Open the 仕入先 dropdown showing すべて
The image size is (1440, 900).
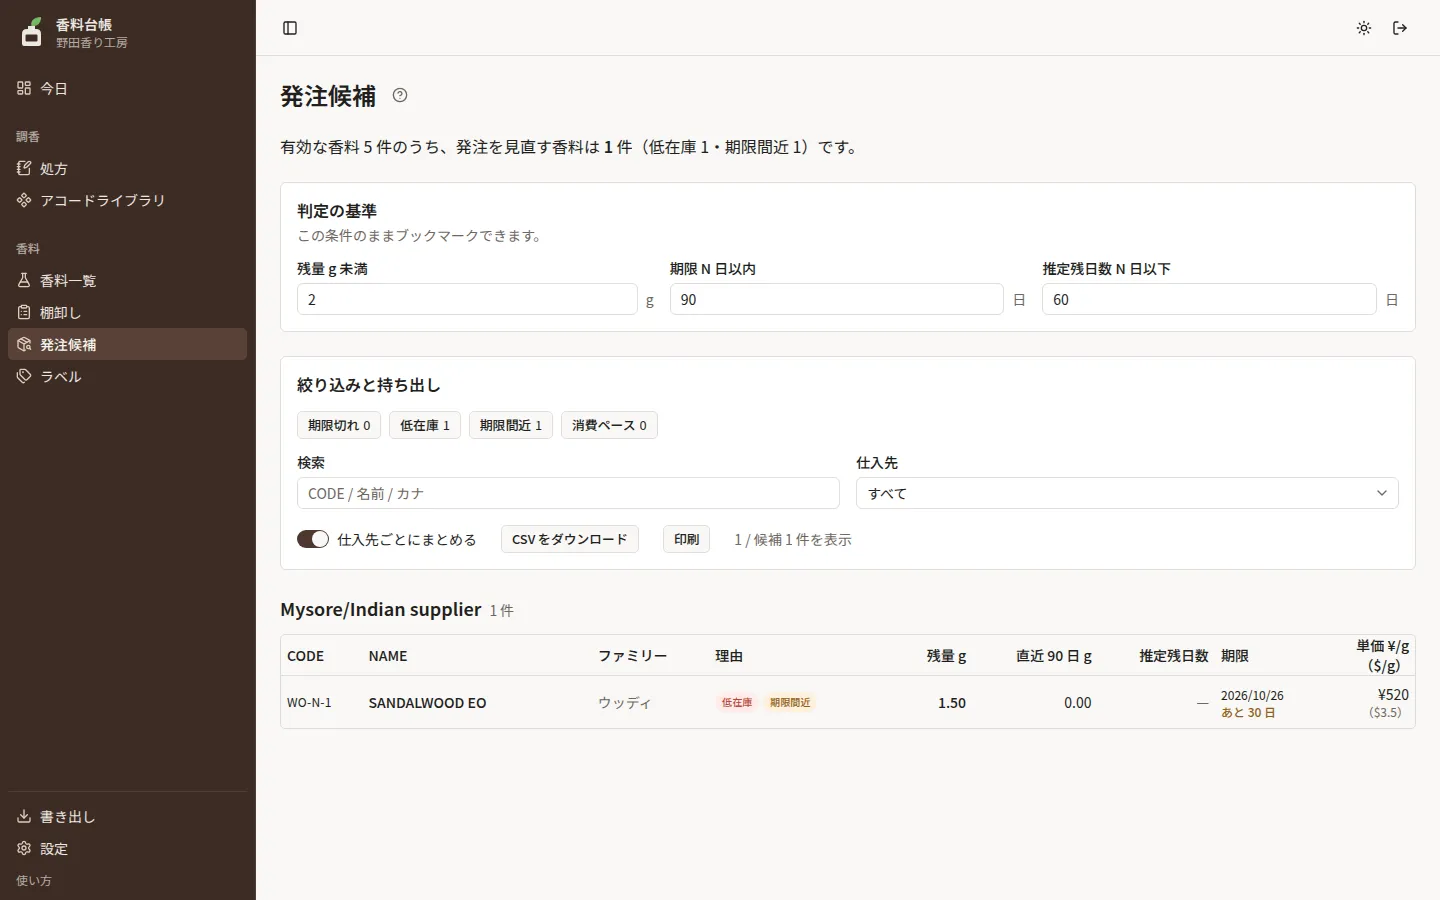coord(1127,493)
